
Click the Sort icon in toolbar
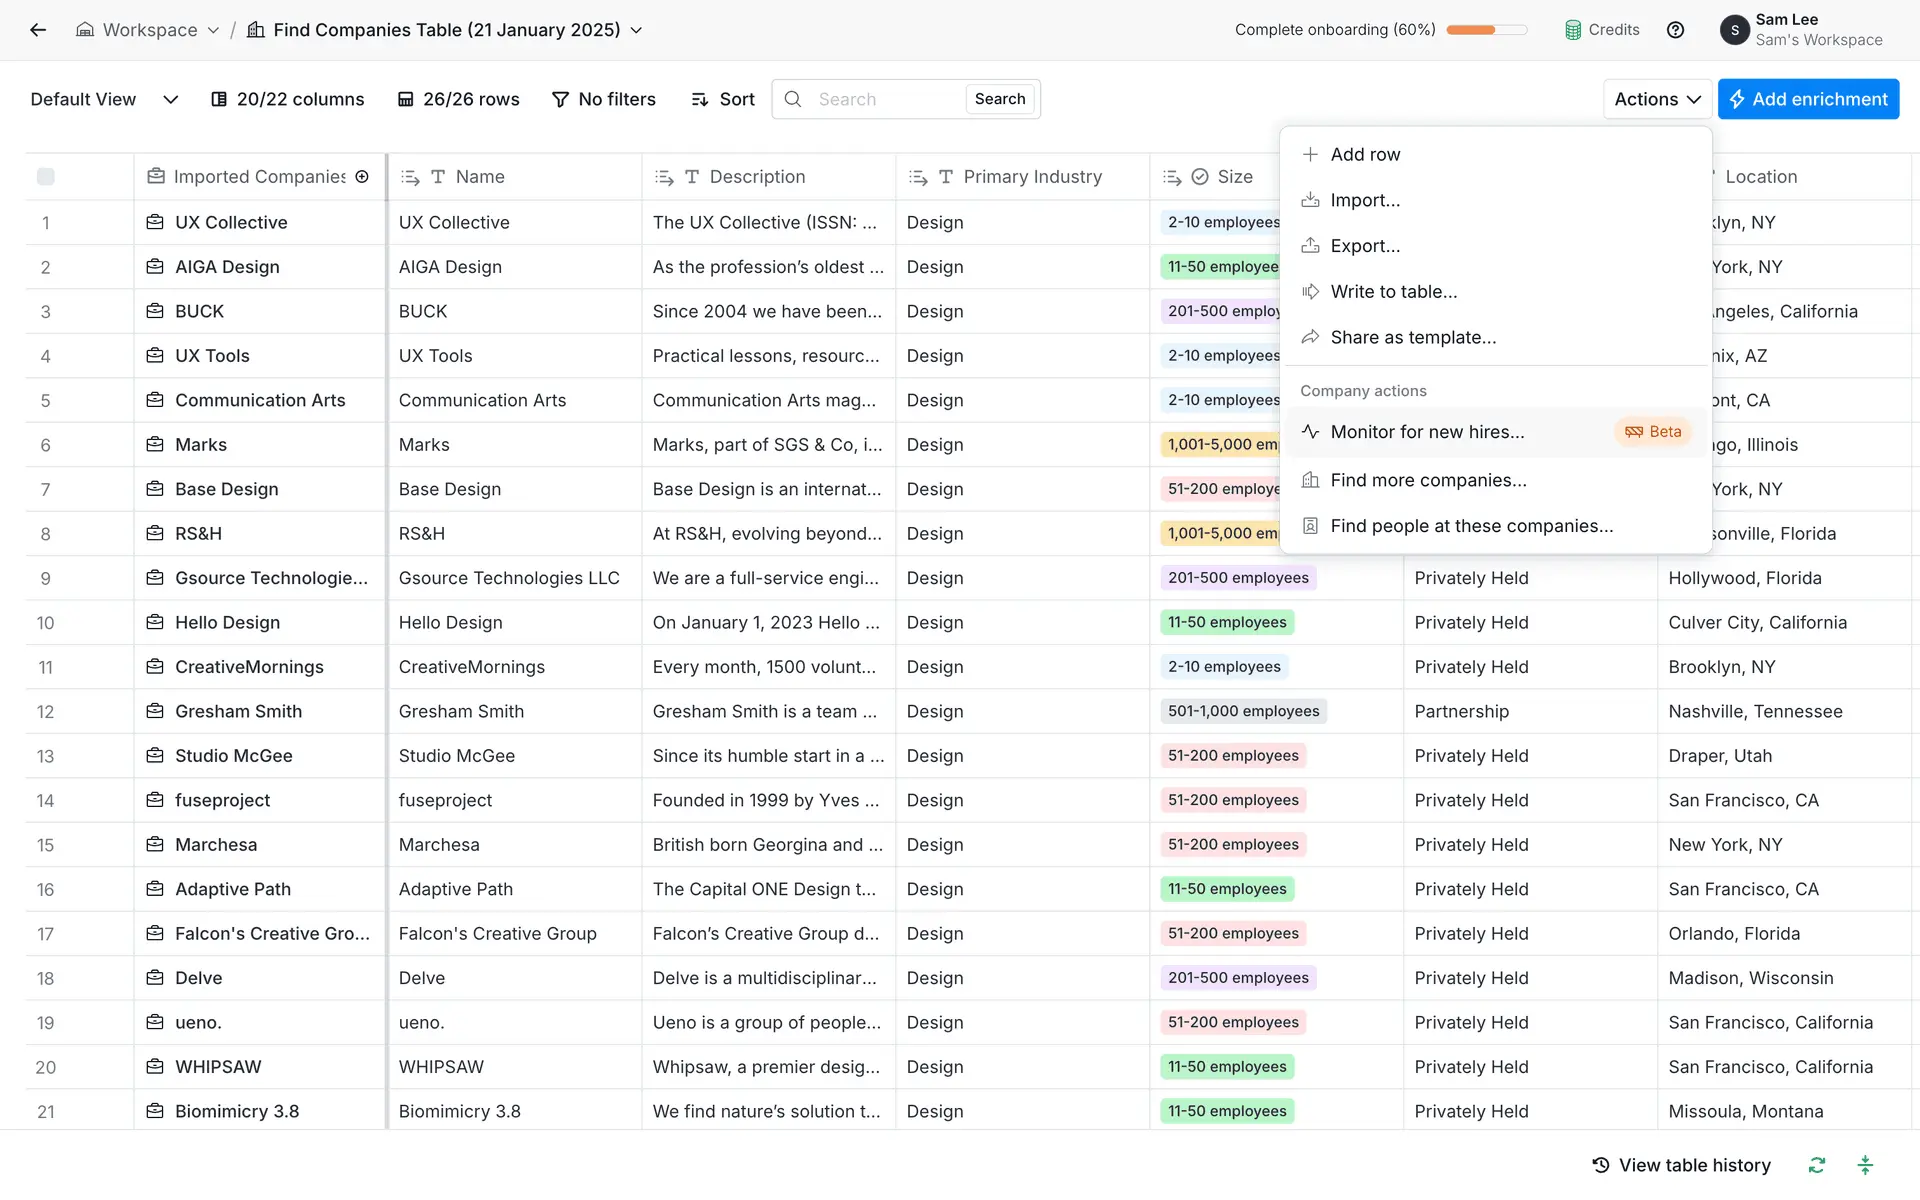700,99
